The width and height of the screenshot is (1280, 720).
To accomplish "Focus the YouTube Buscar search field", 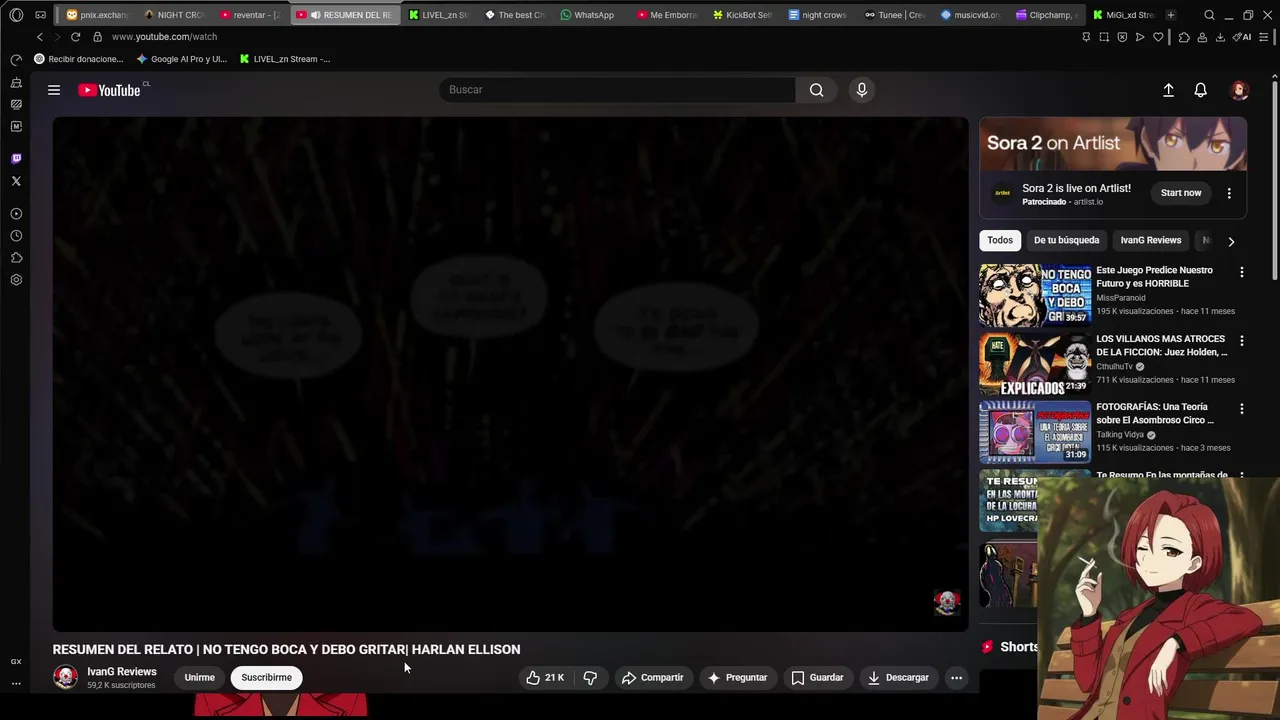I will point(617,90).
